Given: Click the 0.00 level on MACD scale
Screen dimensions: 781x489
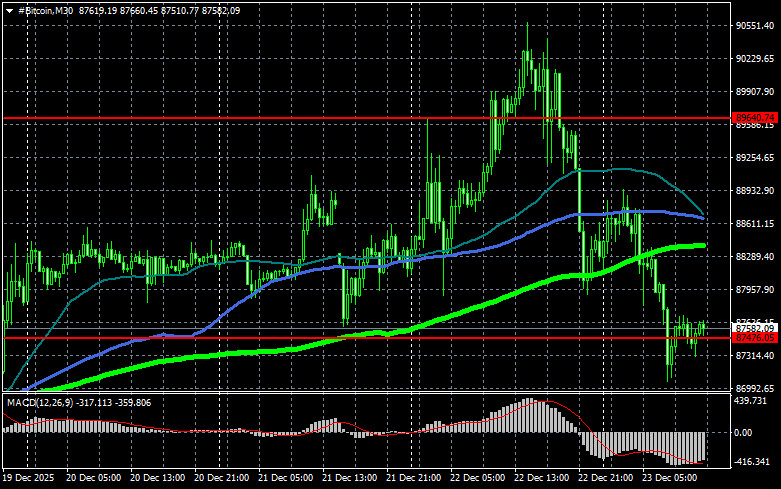Looking at the screenshot, I should click(x=743, y=433).
